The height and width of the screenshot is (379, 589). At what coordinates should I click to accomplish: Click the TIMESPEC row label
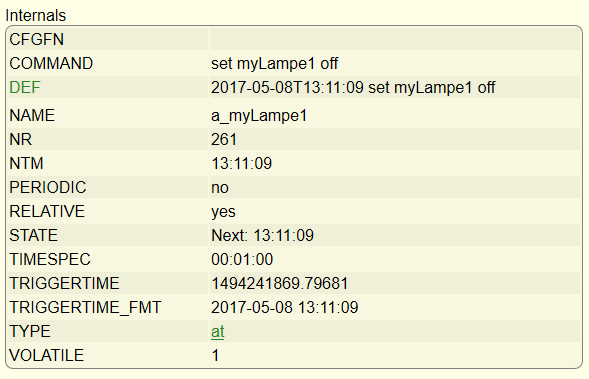click(x=50, y=260)
